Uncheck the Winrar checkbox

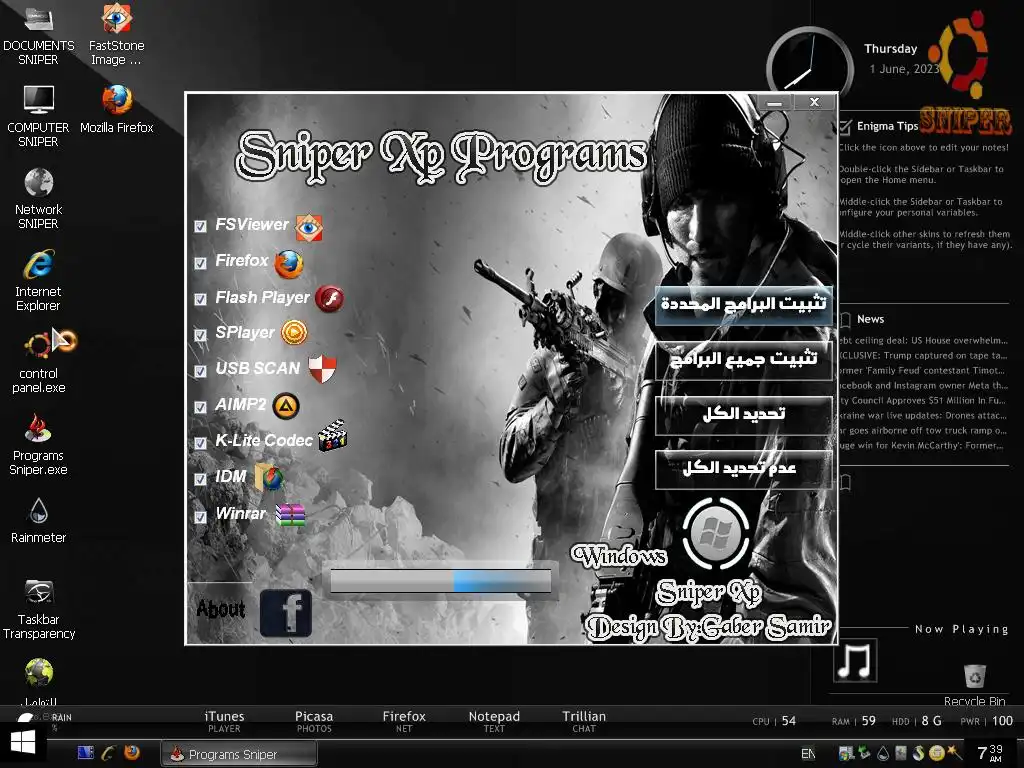click(x=200, y=516)
